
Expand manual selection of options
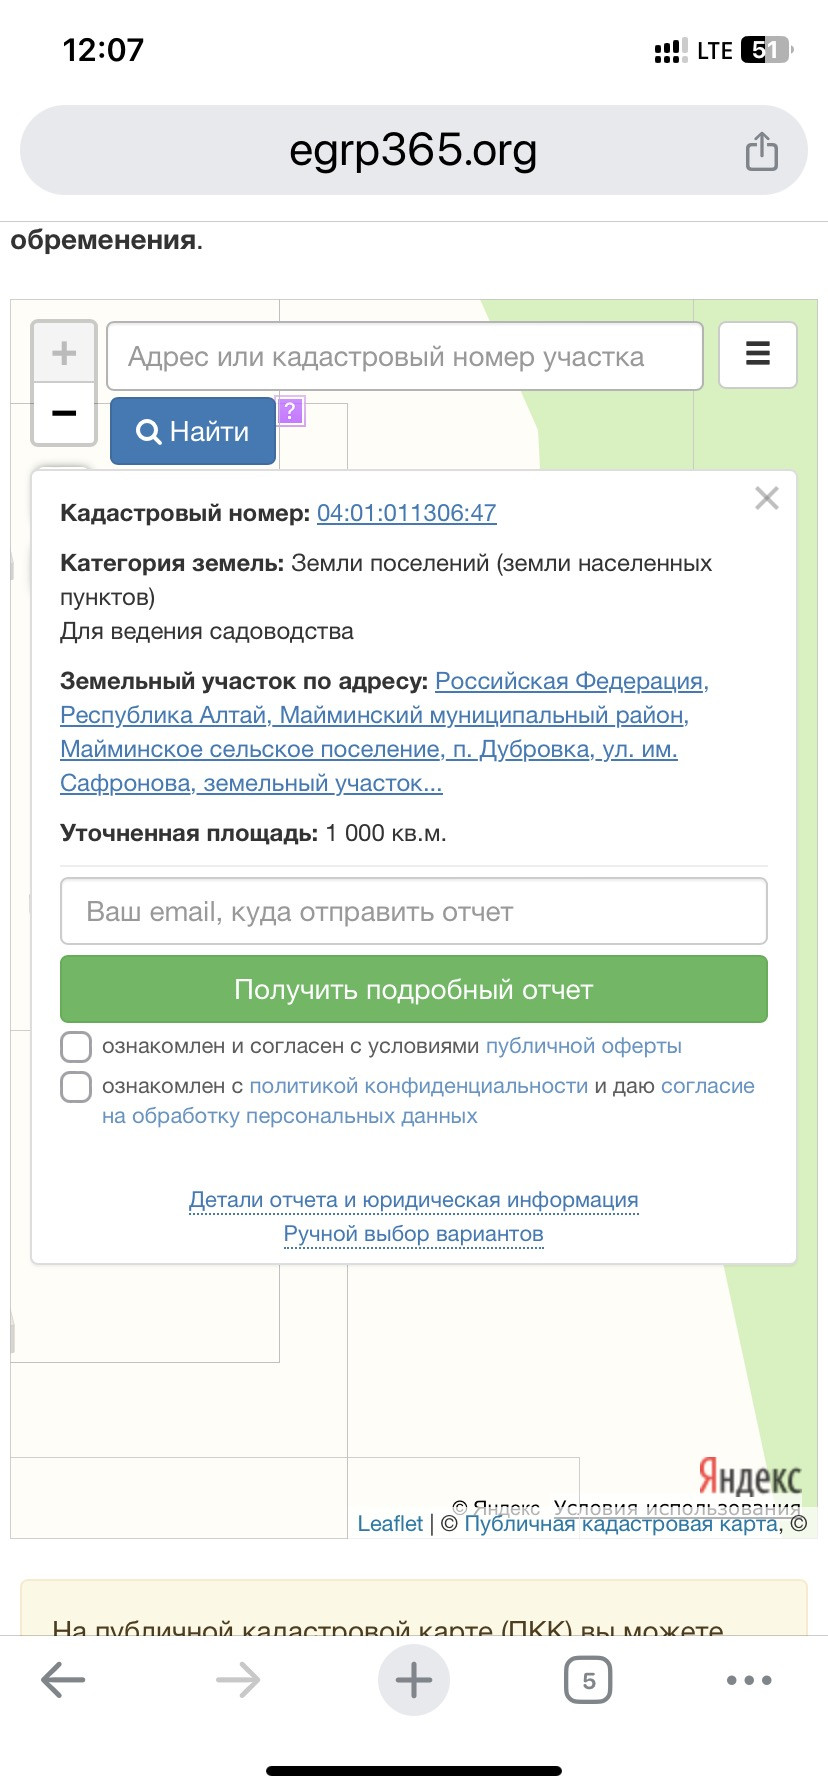pos(413,1234)
